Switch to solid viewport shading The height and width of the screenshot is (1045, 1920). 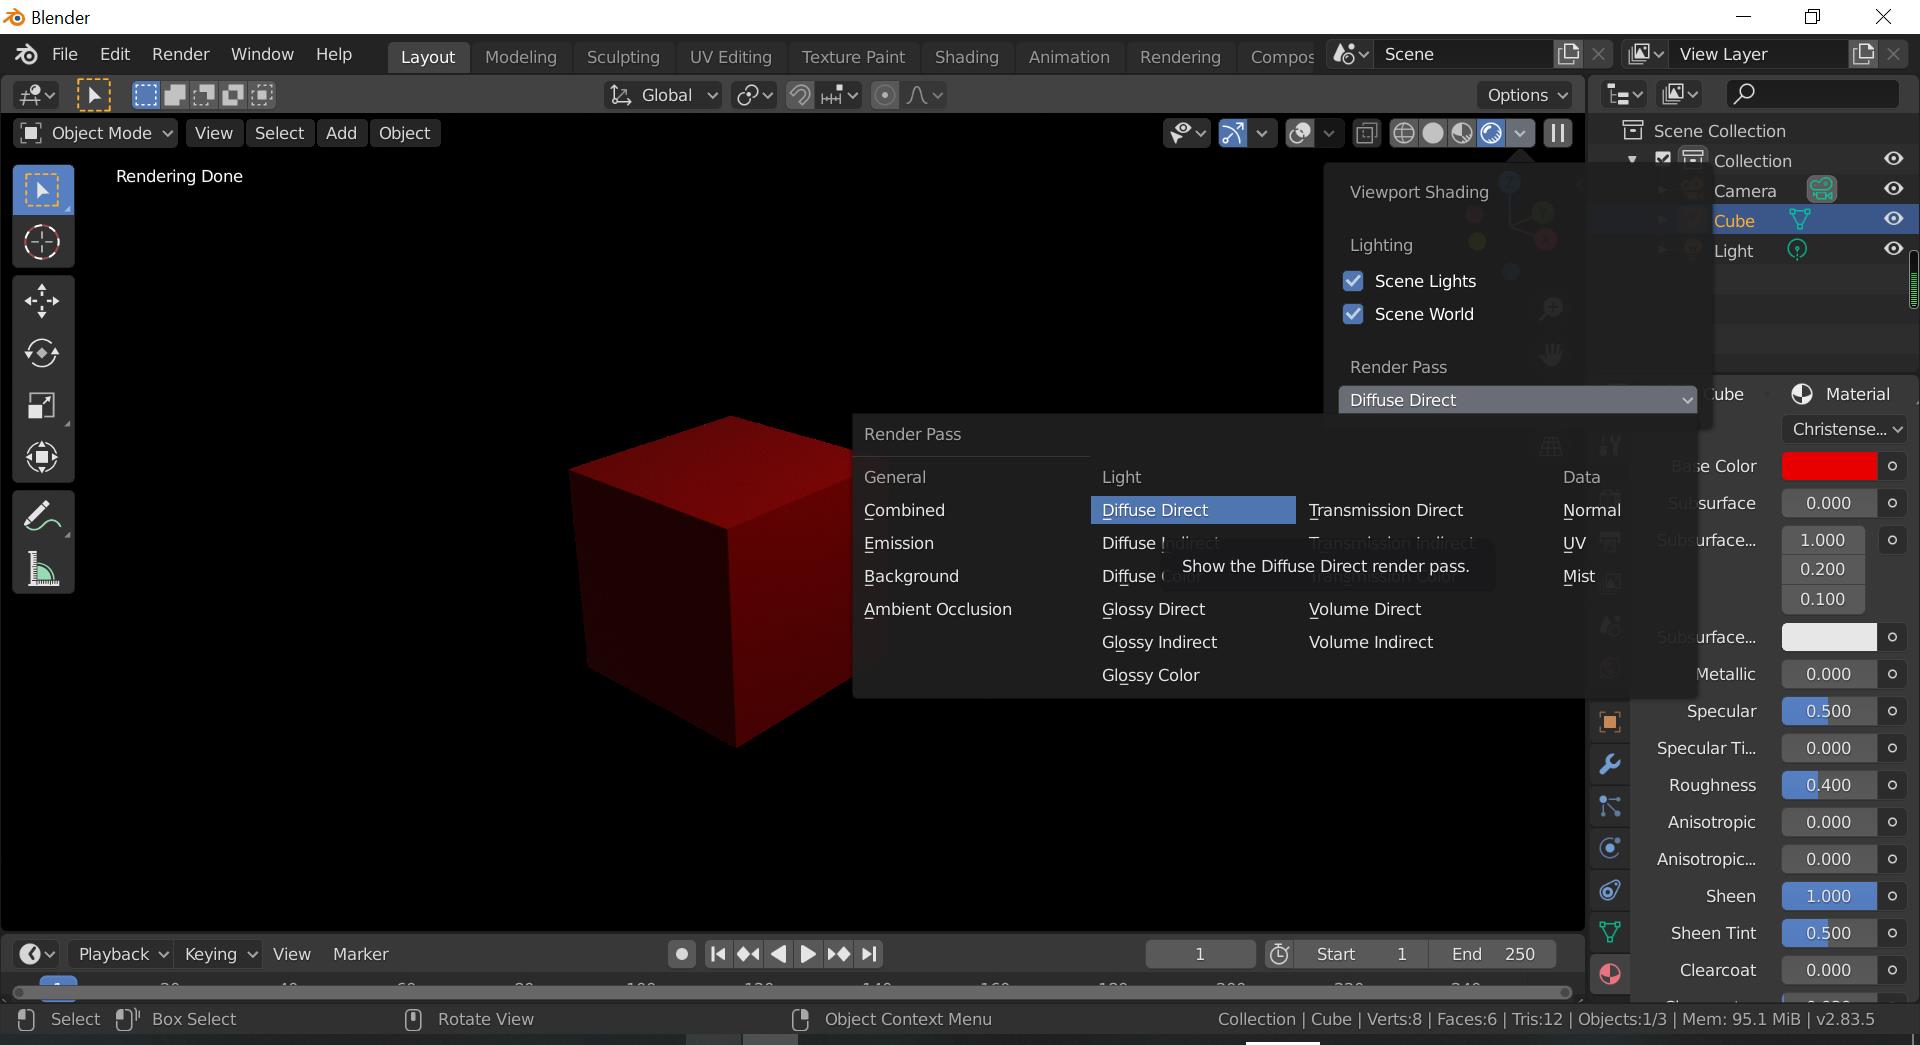tap(1433, 133)
